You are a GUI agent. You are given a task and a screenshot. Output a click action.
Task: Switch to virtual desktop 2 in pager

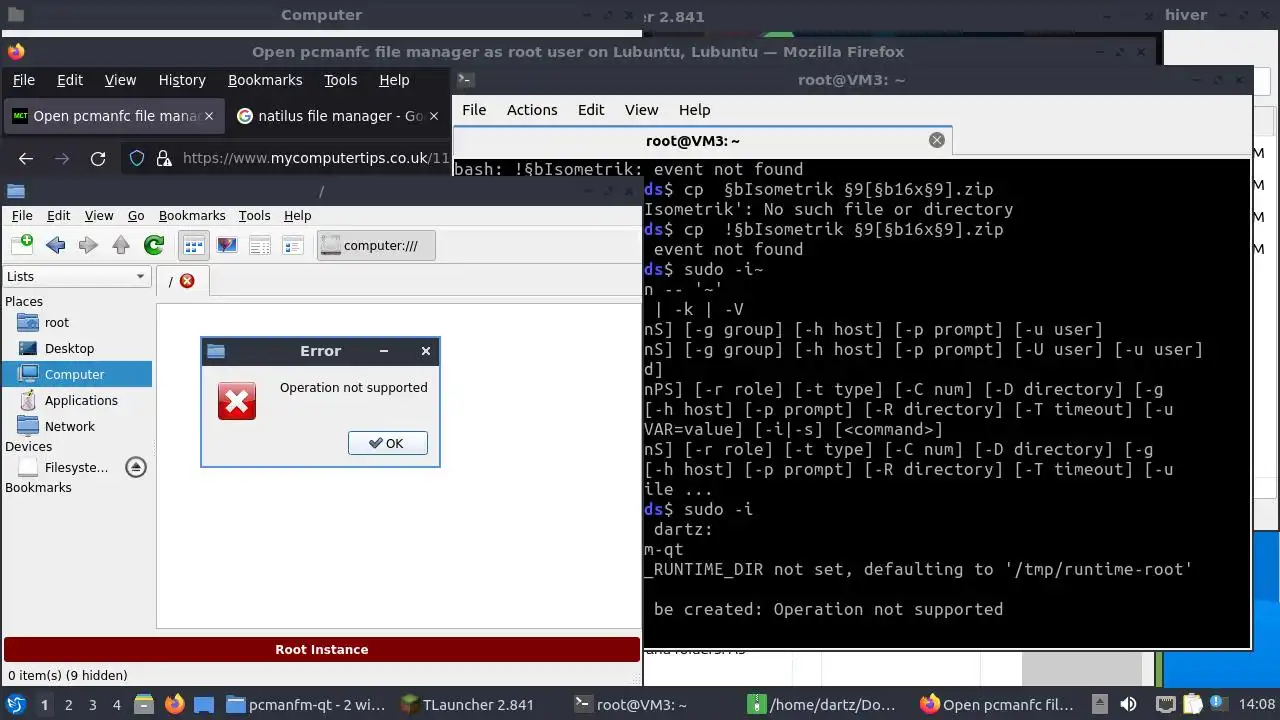(x=68, y=705)
